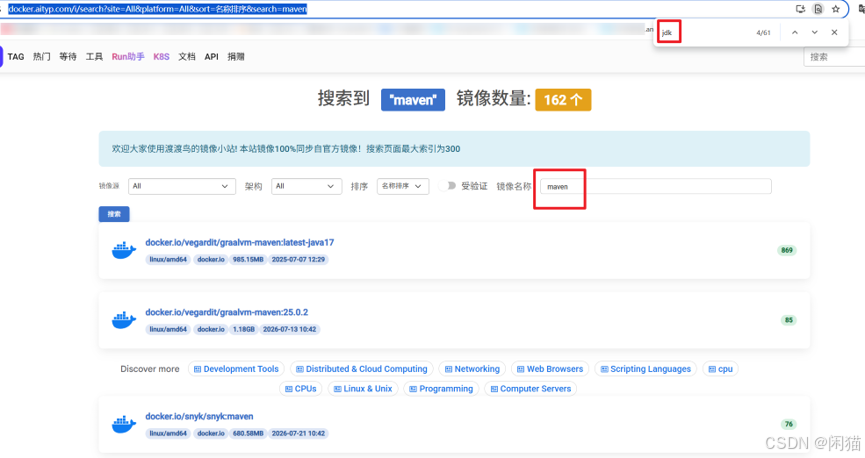Open the 热门 menu item
865x458 pixels.
(x=41, y=57)
